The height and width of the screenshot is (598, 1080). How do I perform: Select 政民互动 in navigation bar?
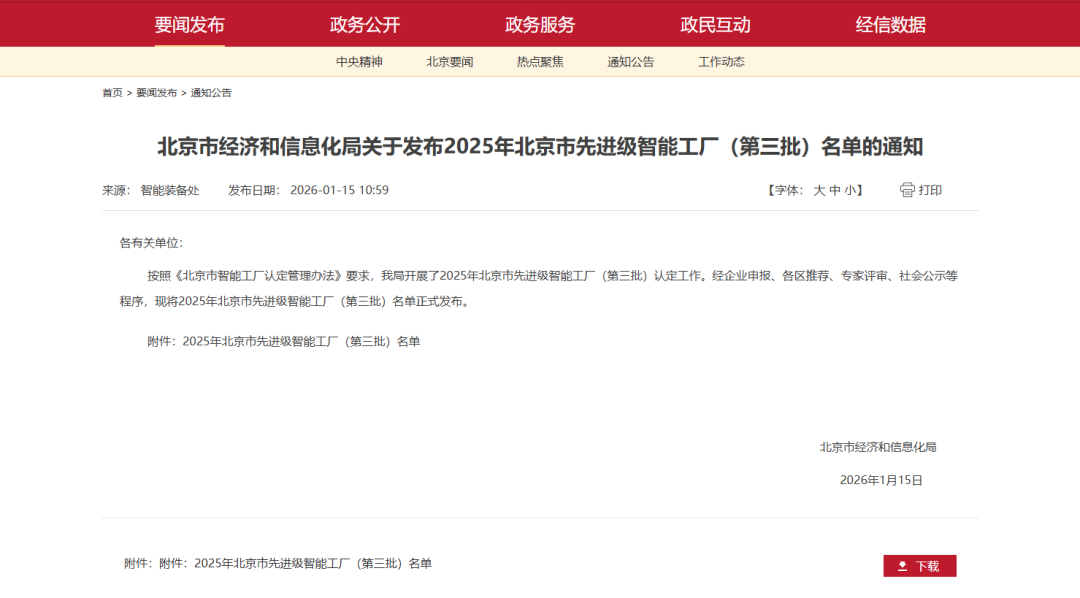(715, 25)
